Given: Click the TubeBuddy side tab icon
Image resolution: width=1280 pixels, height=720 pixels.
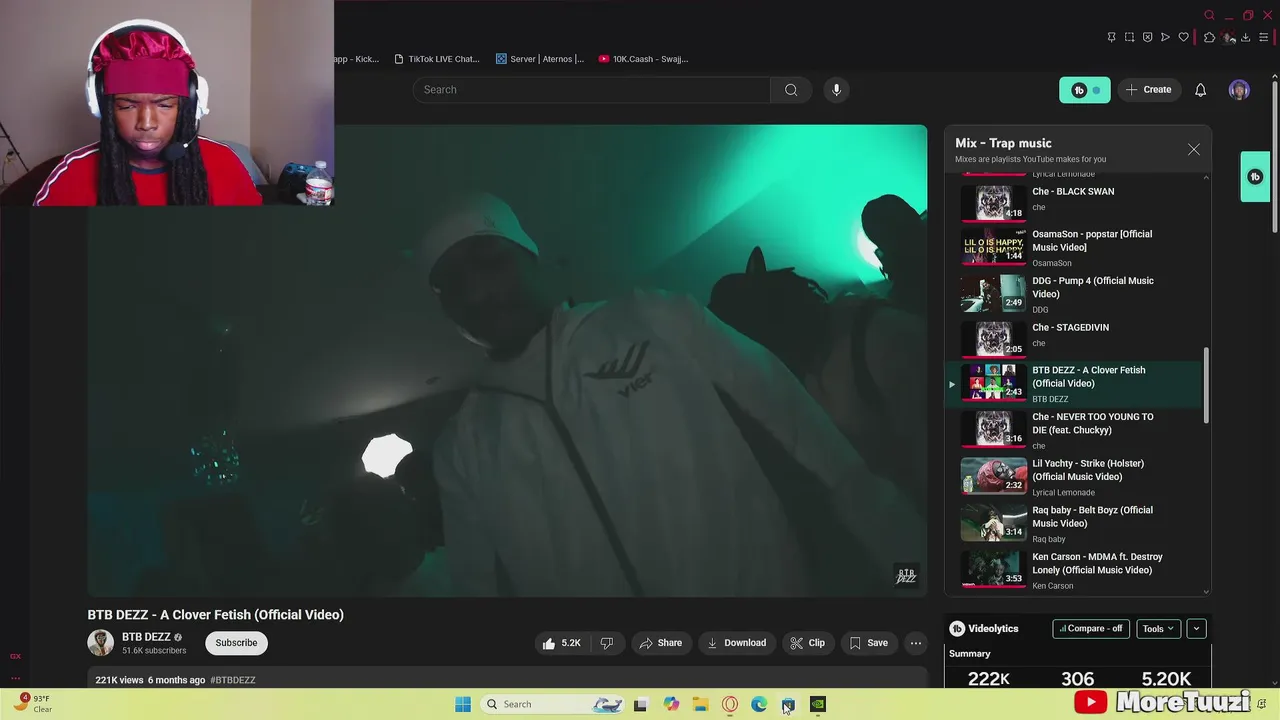Looking at the screenshot, I should pos(1255,177).
